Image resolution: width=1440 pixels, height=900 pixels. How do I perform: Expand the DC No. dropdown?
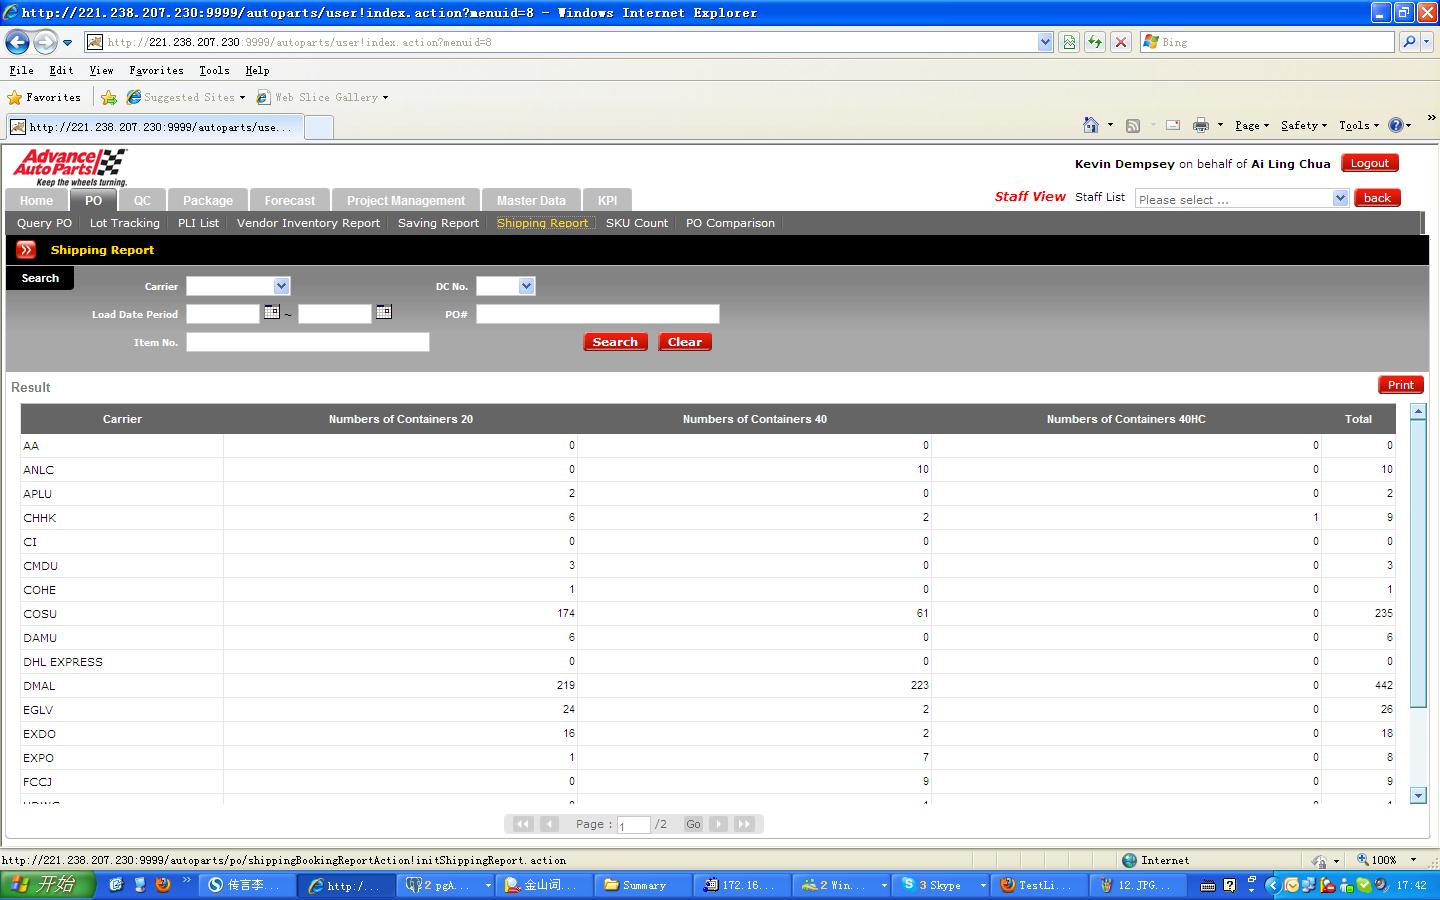click(526, 286)
